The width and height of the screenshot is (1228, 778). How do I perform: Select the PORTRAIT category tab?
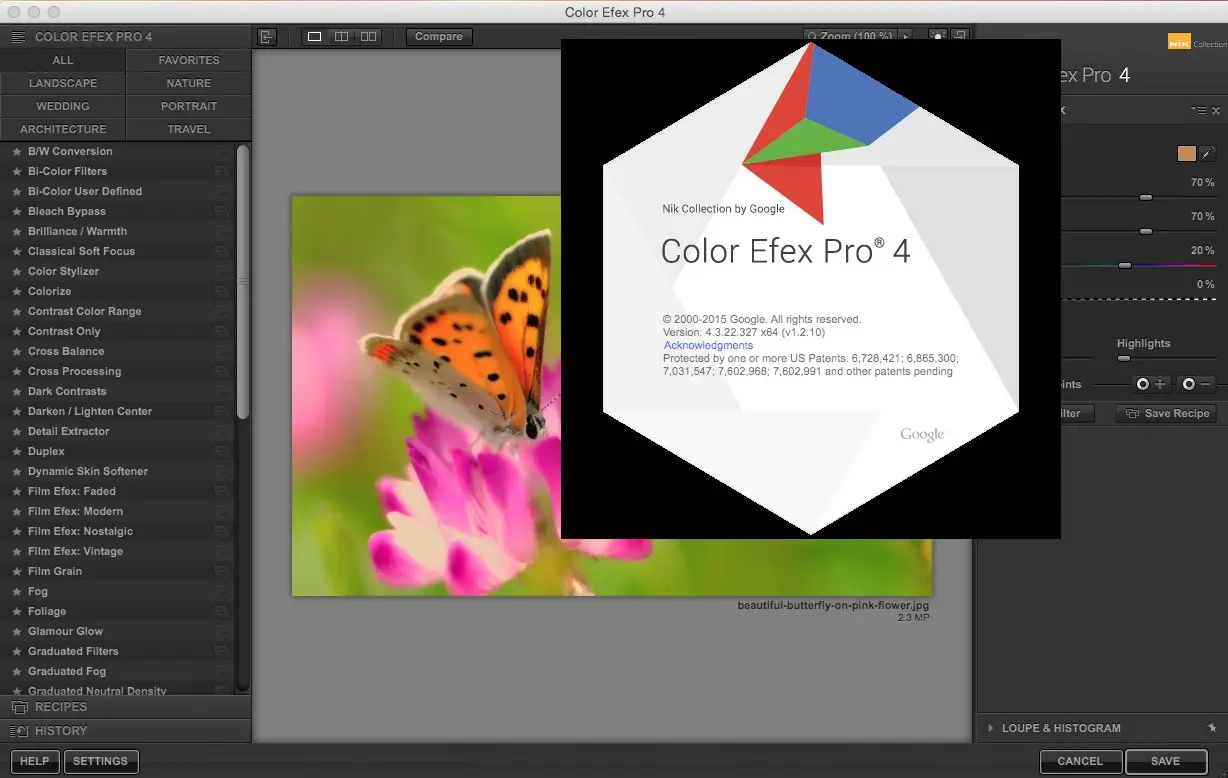(189, 107)
